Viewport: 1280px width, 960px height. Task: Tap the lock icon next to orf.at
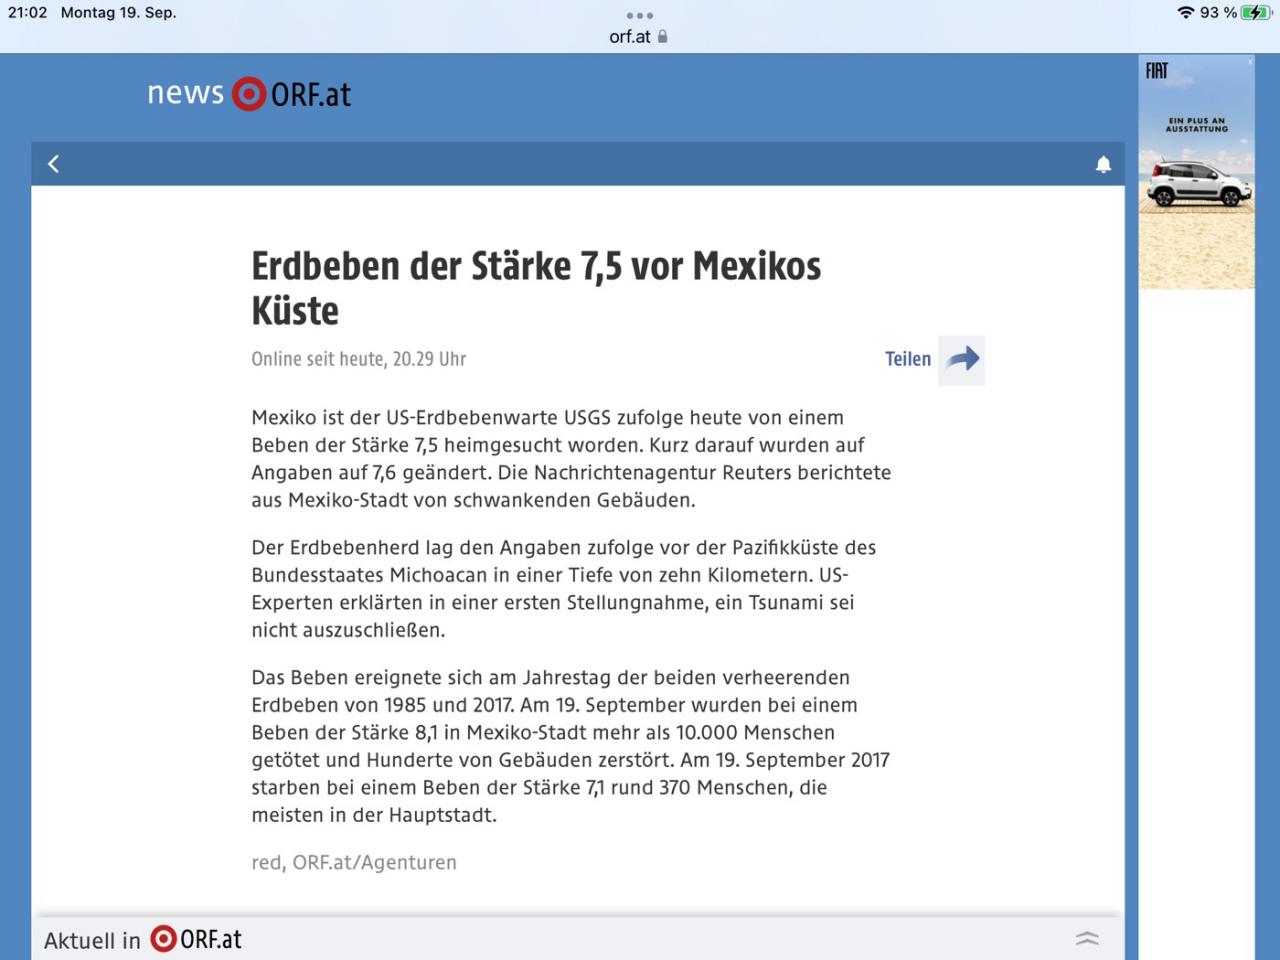[663, 37]
